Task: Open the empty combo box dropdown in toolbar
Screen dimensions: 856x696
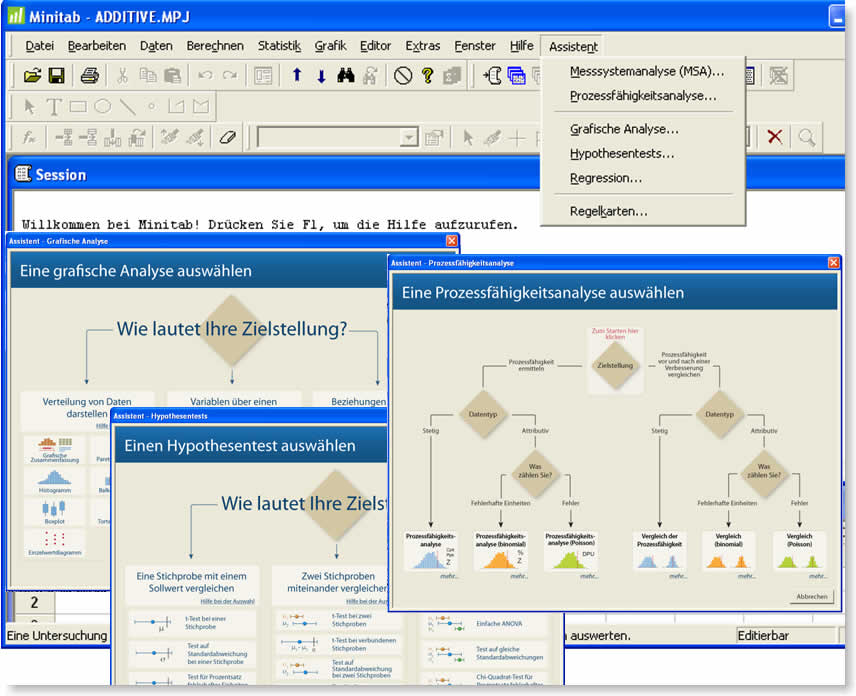Action: point(408,138)
